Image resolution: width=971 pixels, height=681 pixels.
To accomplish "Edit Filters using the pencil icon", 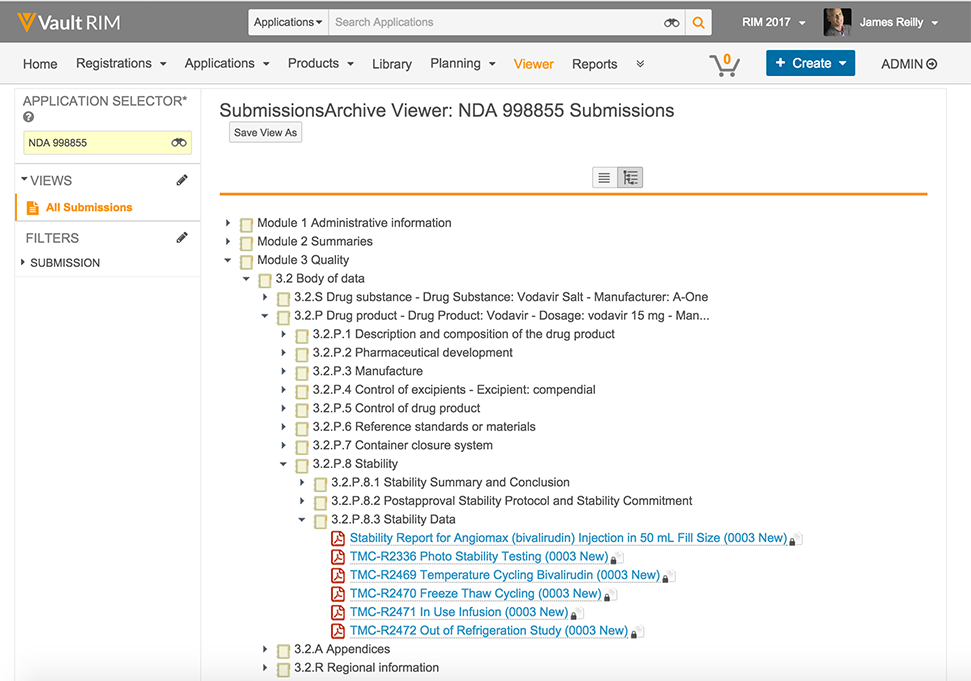I will (182, 238).
